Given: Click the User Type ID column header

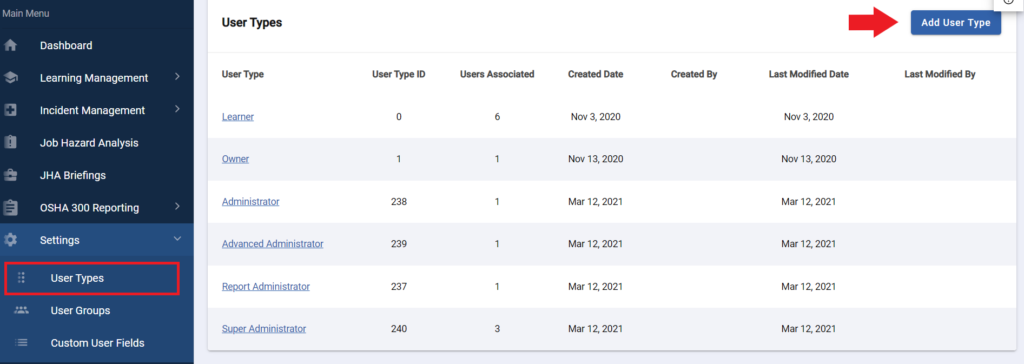Looking at the screenshot, I should pyautogui.click(x=399, y=74).
